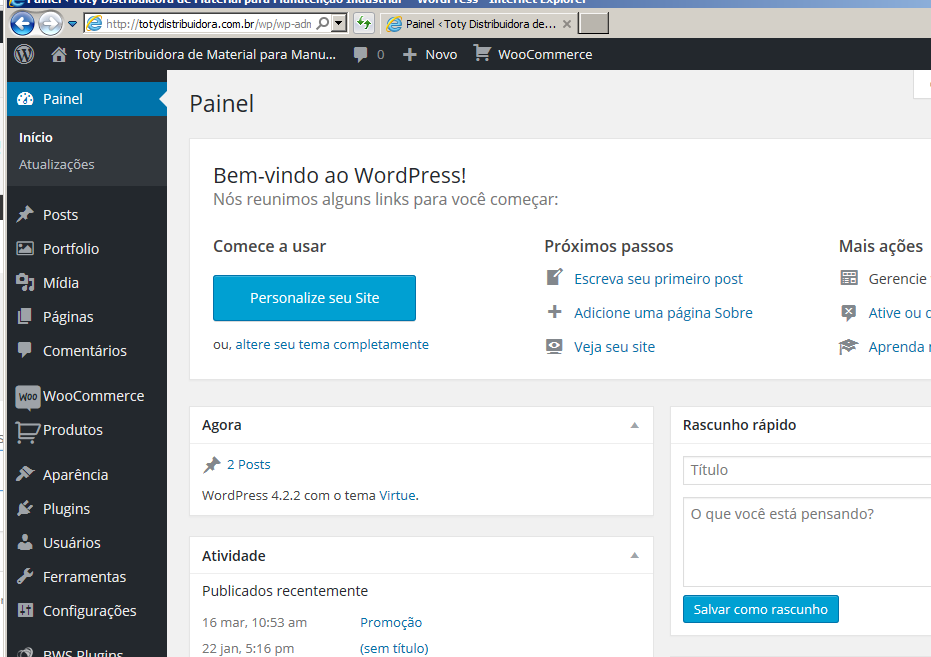Click the home icon beside site name
The width and height of the screenshot is (931, 657).
click(x=59, y=54)
